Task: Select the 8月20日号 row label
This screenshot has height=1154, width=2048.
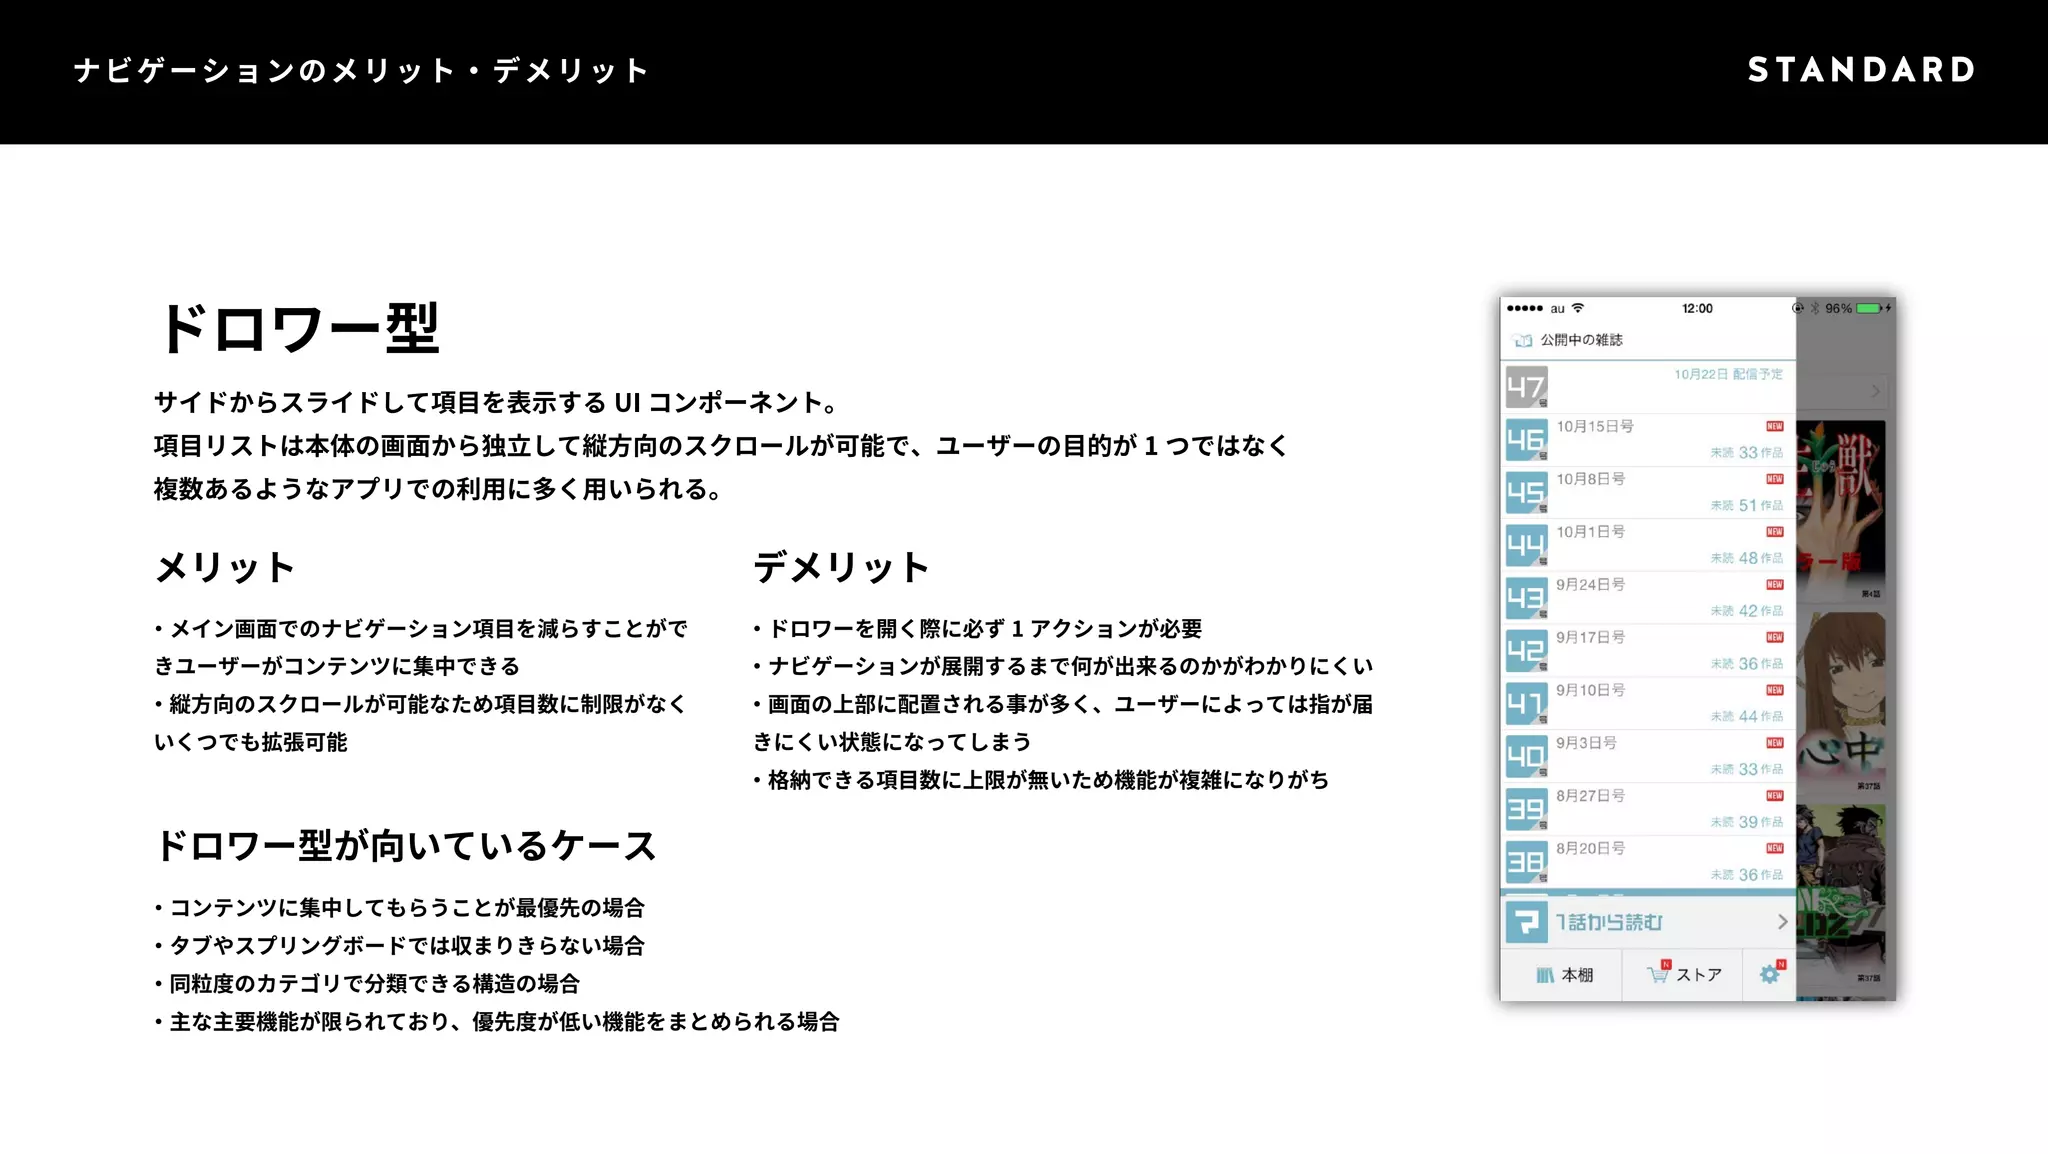Action: click(x=1591, y=848)
